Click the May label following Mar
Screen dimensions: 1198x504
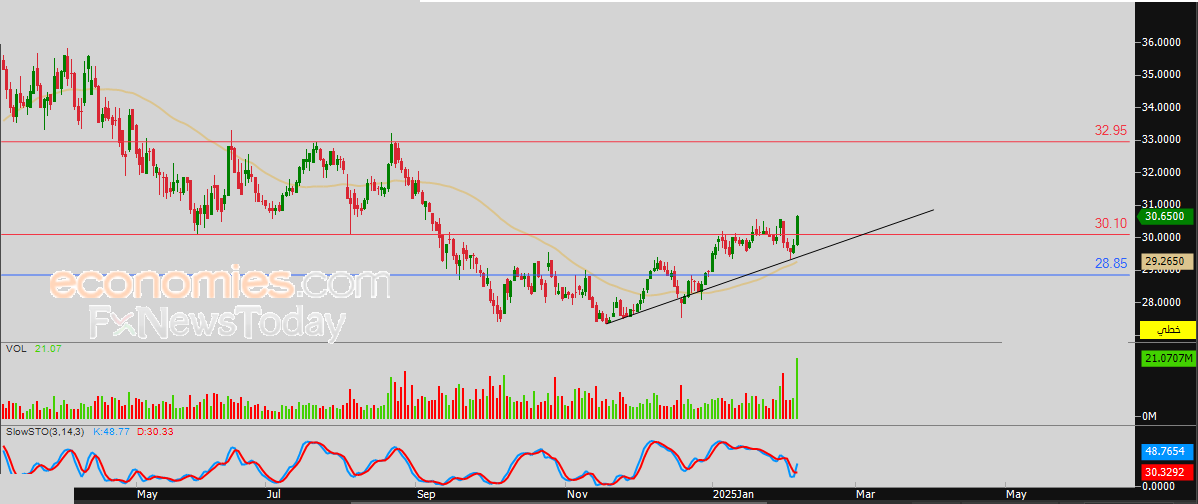point(1015,496)
